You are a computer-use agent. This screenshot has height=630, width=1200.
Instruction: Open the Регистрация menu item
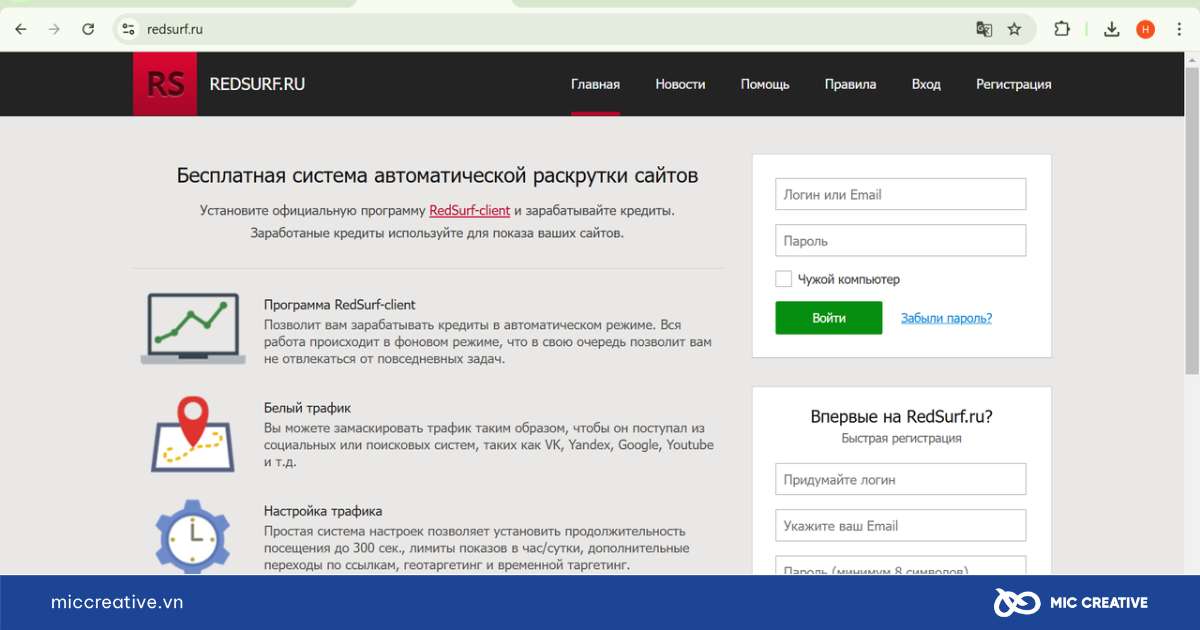[1013, 84]
